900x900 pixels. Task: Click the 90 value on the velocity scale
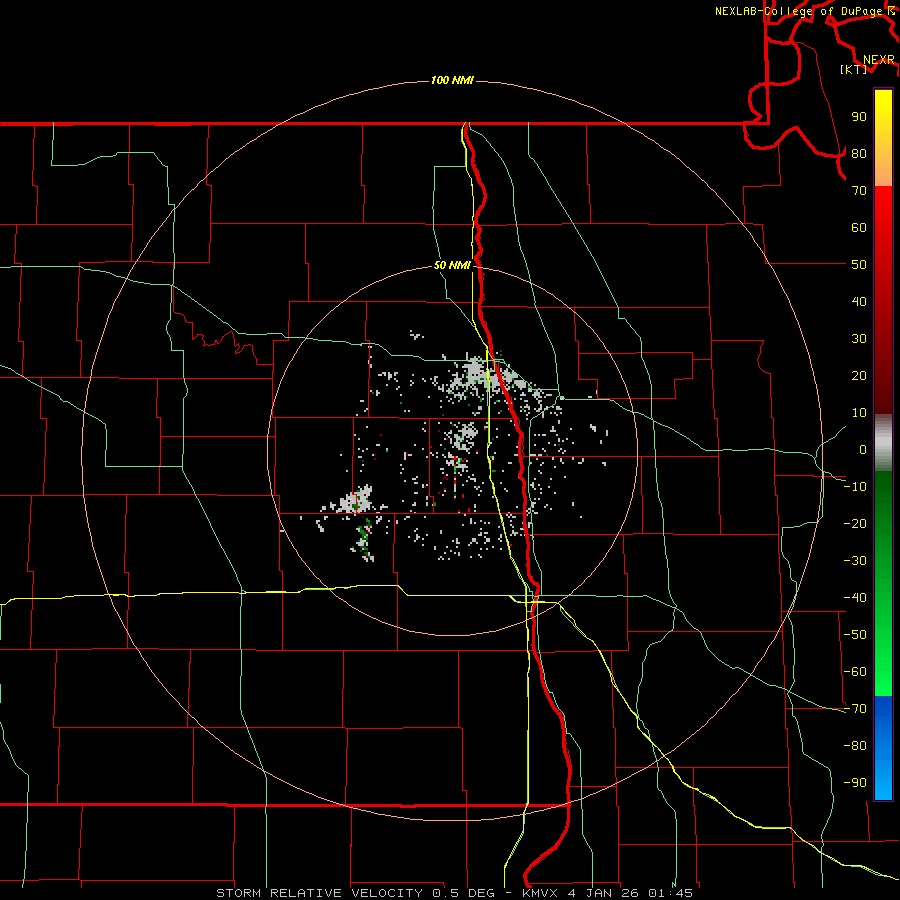pos(859,117)
